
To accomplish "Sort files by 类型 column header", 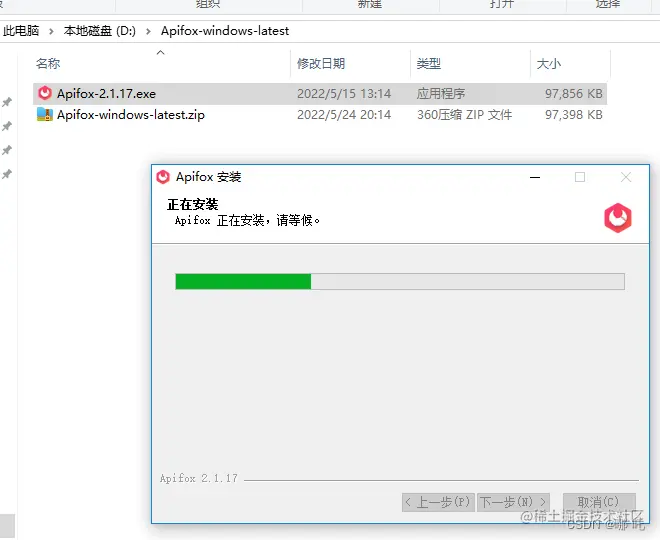I will coord(428,64).
